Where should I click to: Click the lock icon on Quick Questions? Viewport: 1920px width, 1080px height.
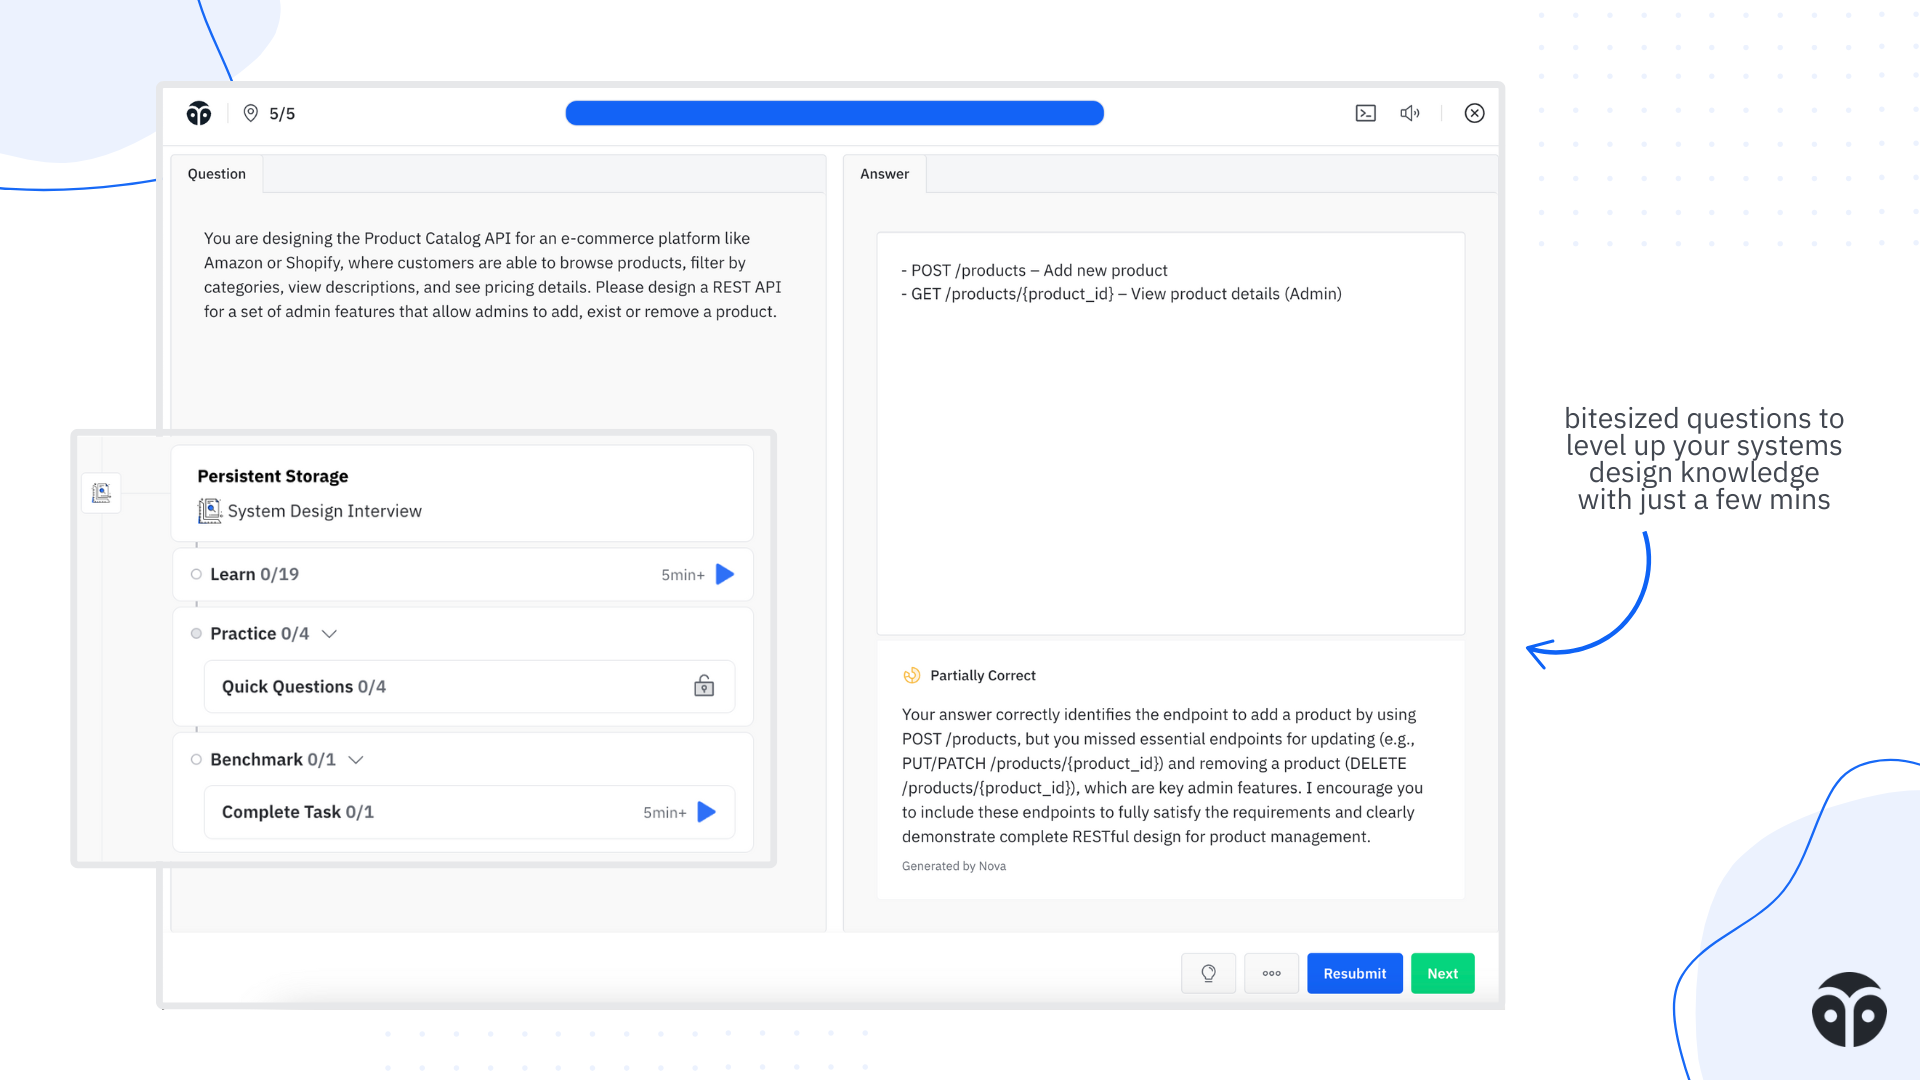[704, 686]
